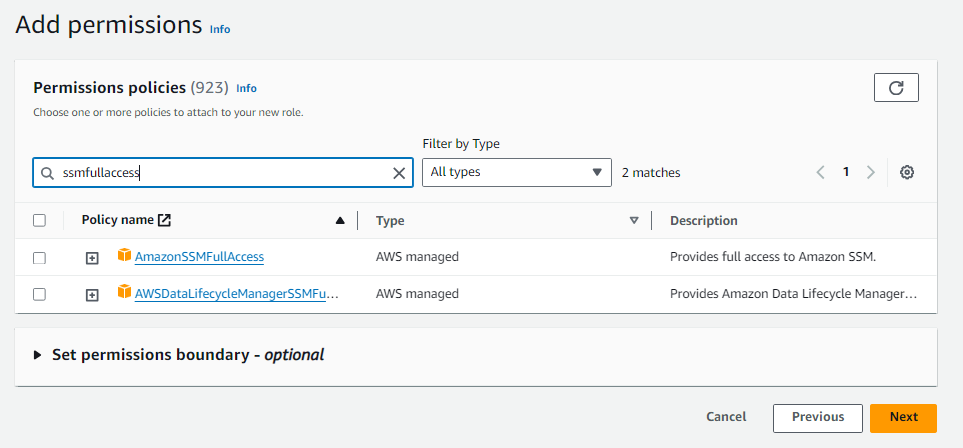Click the orange cube icon for AmazonSSMFullAccess

(125, 255)
